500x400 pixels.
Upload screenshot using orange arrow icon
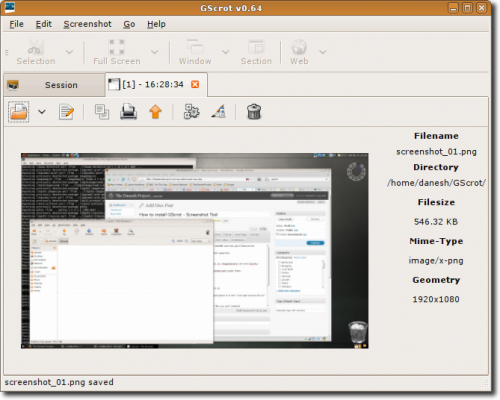[155, 112]
